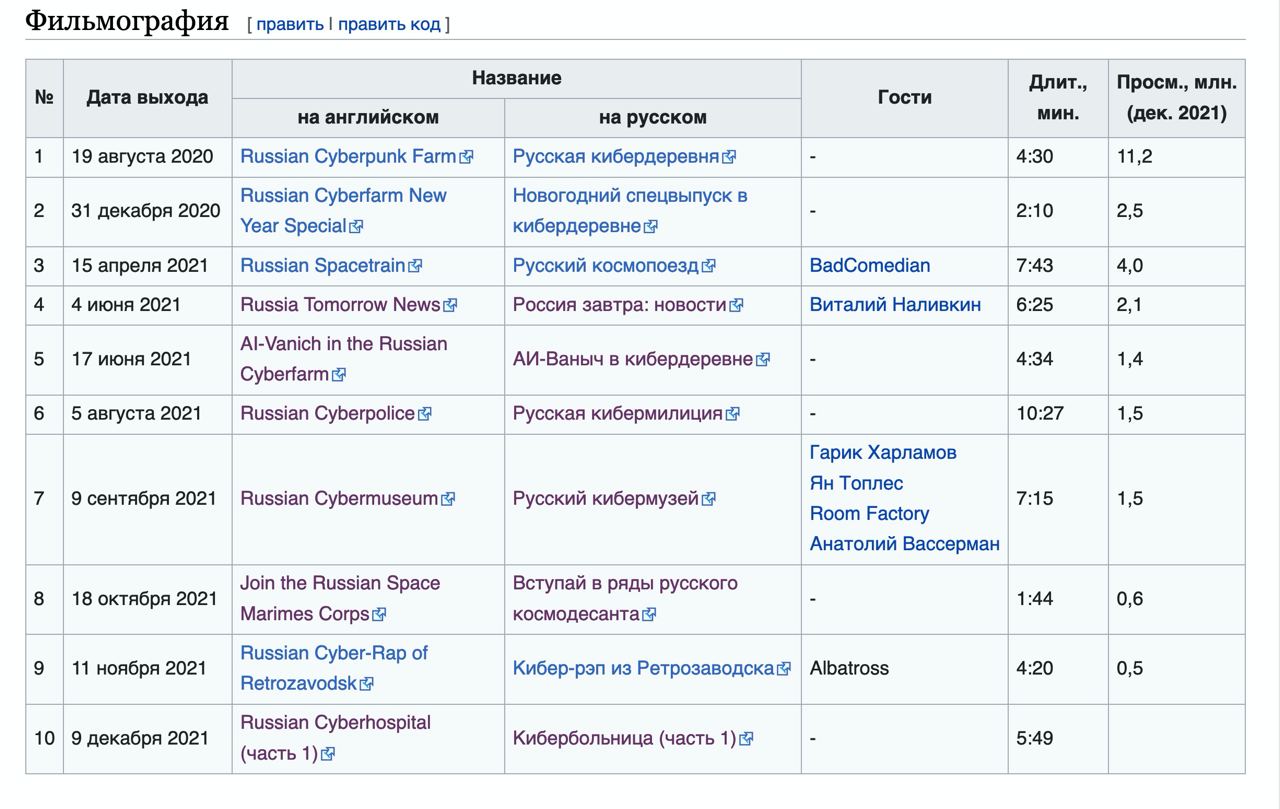
Task: Click external-link icon beside Russian Cyberpunk Farm
Action: coord(466,157)
